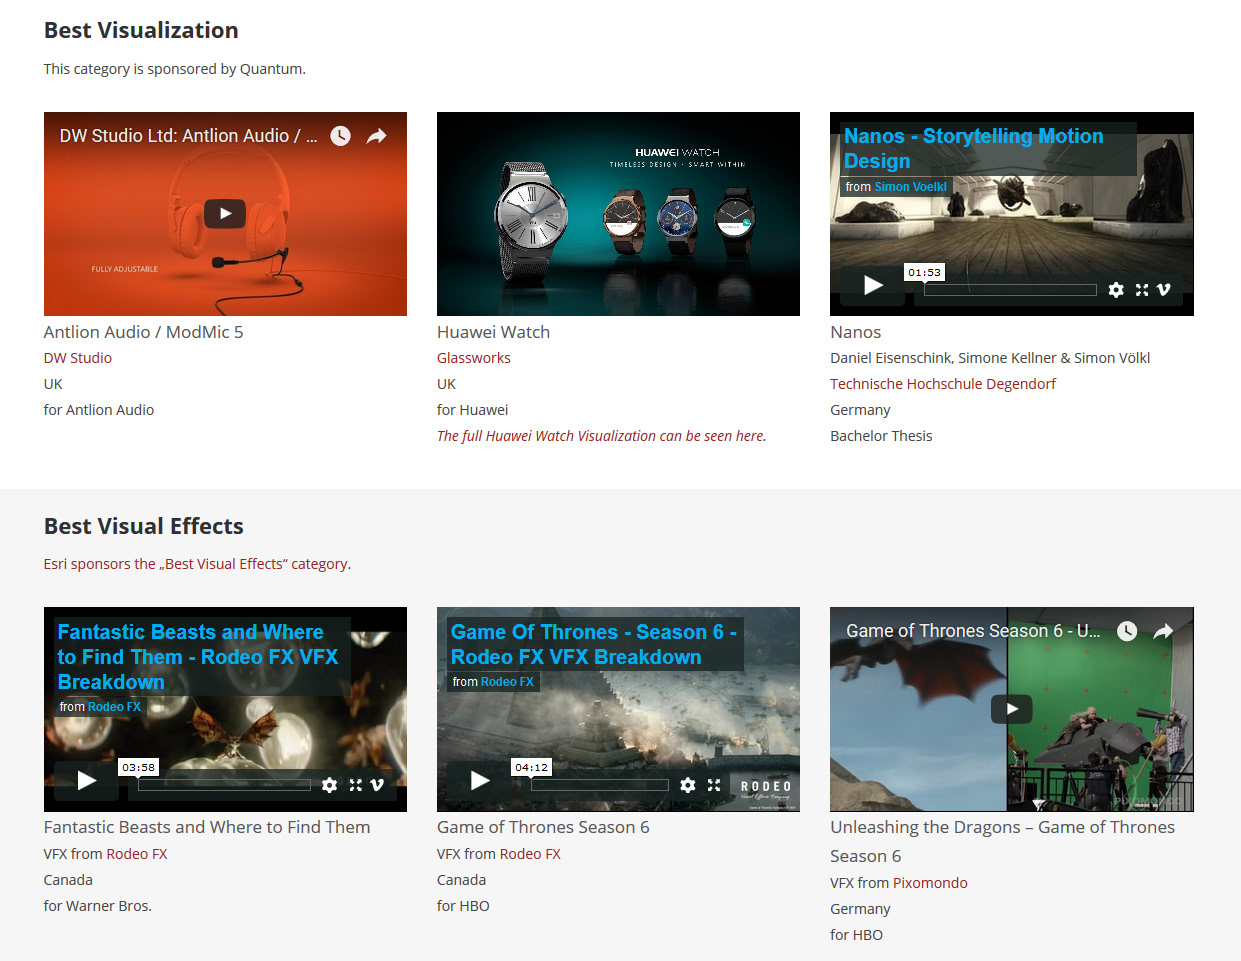Select 'This category is sponsored by Quantum' text
The height and width of the screenshot is (961, 1241).
point(175,69)
